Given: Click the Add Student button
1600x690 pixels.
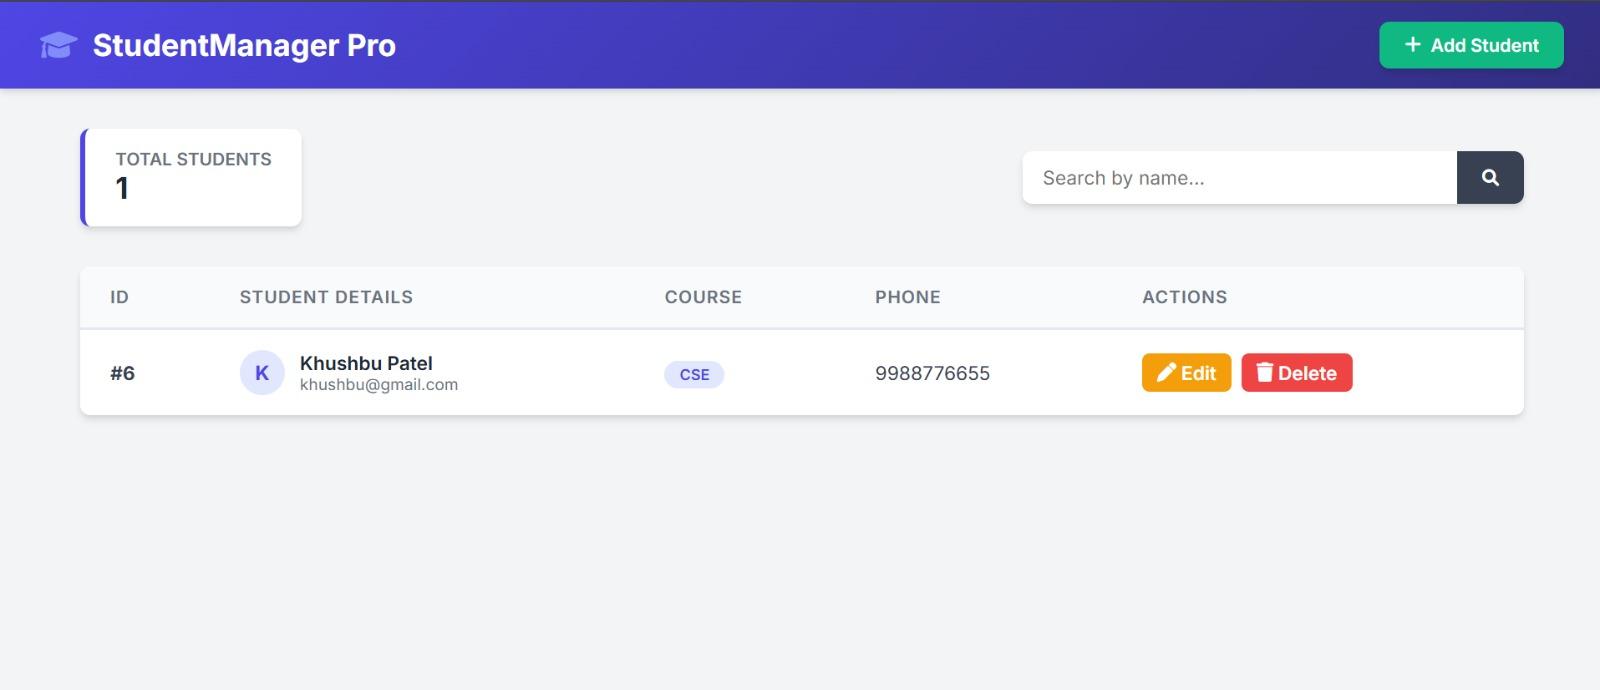Looking at the screenshot, I should 1471,45.
